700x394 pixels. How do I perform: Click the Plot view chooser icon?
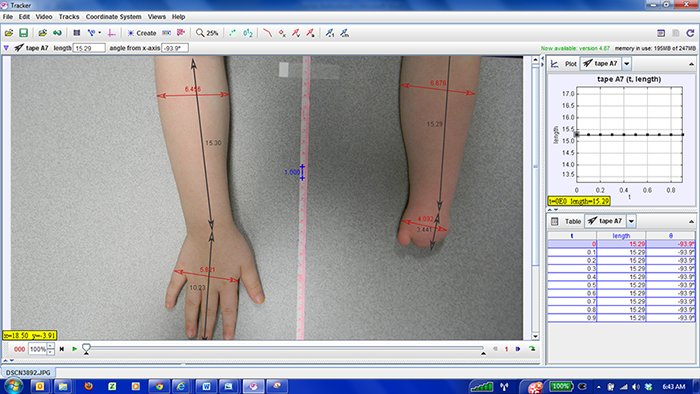(x=554, y=64)
